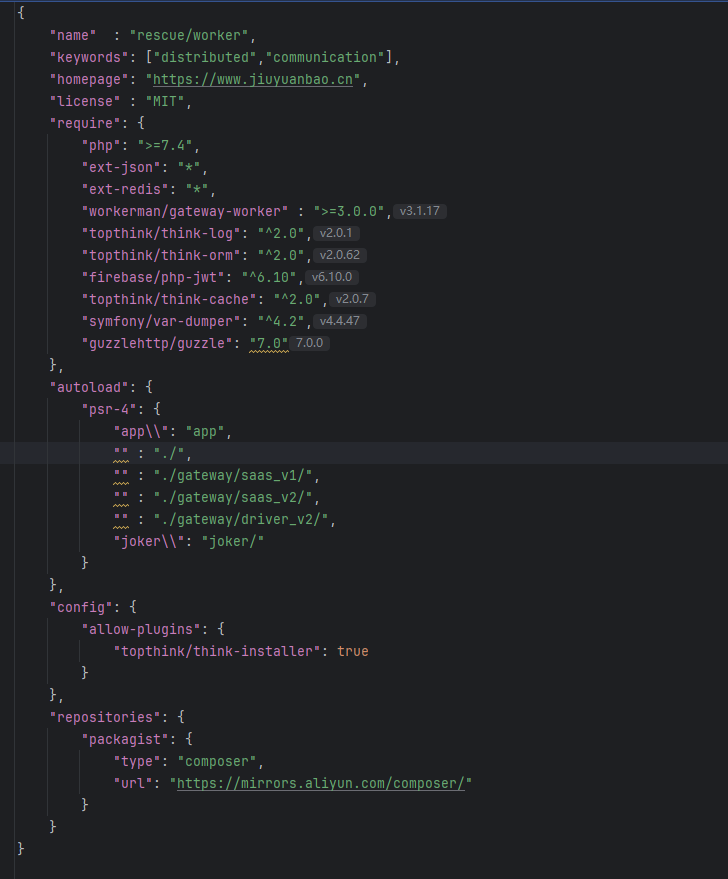The width and height of the screenshot is (728, 879).
Task: Click the "packagist" key
Action: point(125,739)
